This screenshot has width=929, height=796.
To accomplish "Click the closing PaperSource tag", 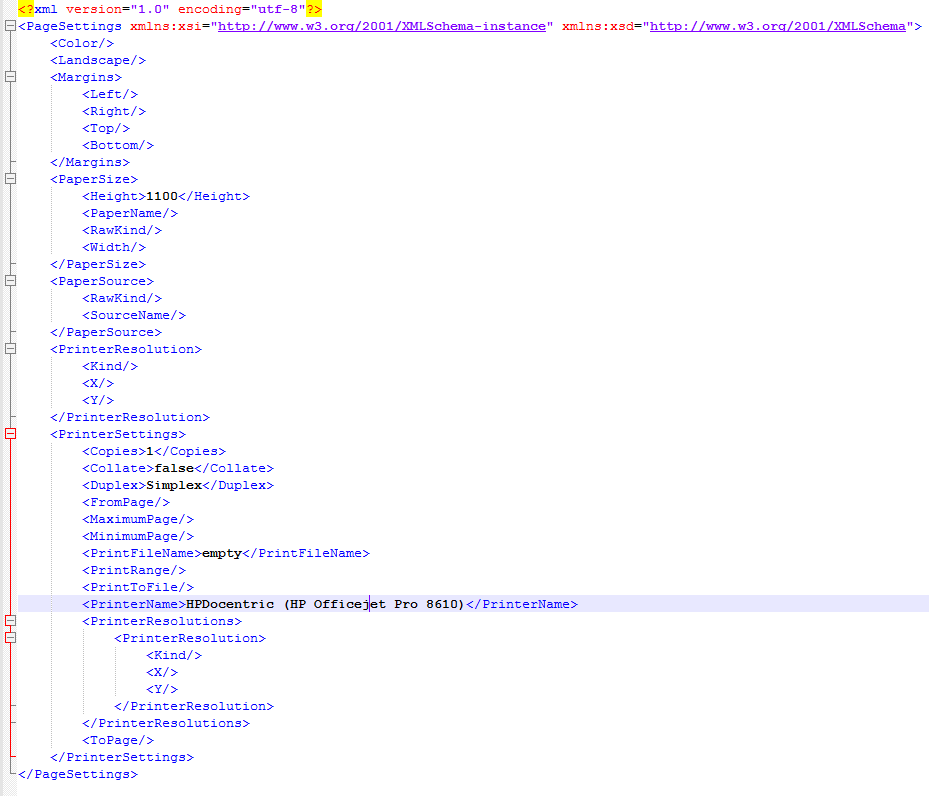I will pos(106,332).
